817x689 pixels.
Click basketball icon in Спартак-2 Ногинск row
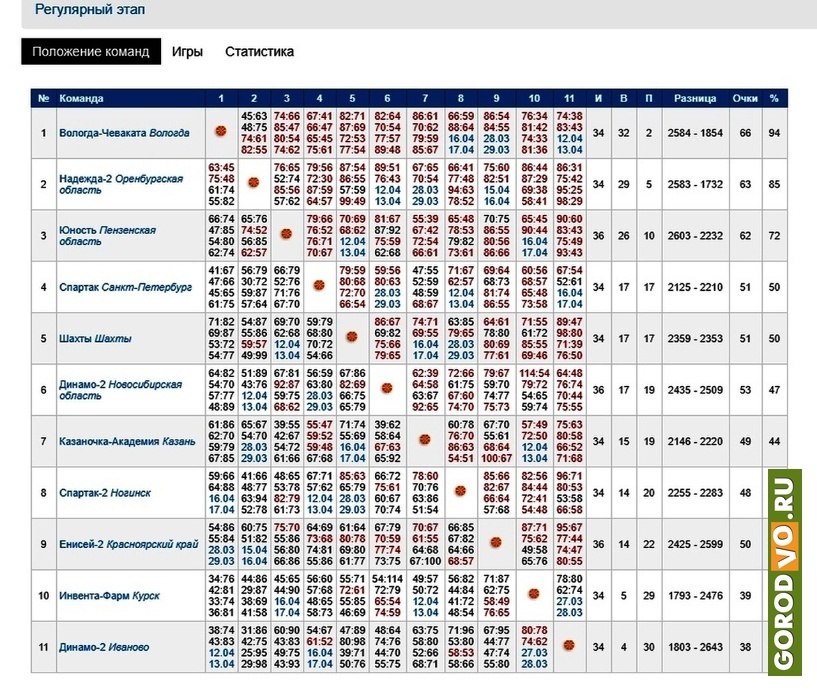click(461, 491)
